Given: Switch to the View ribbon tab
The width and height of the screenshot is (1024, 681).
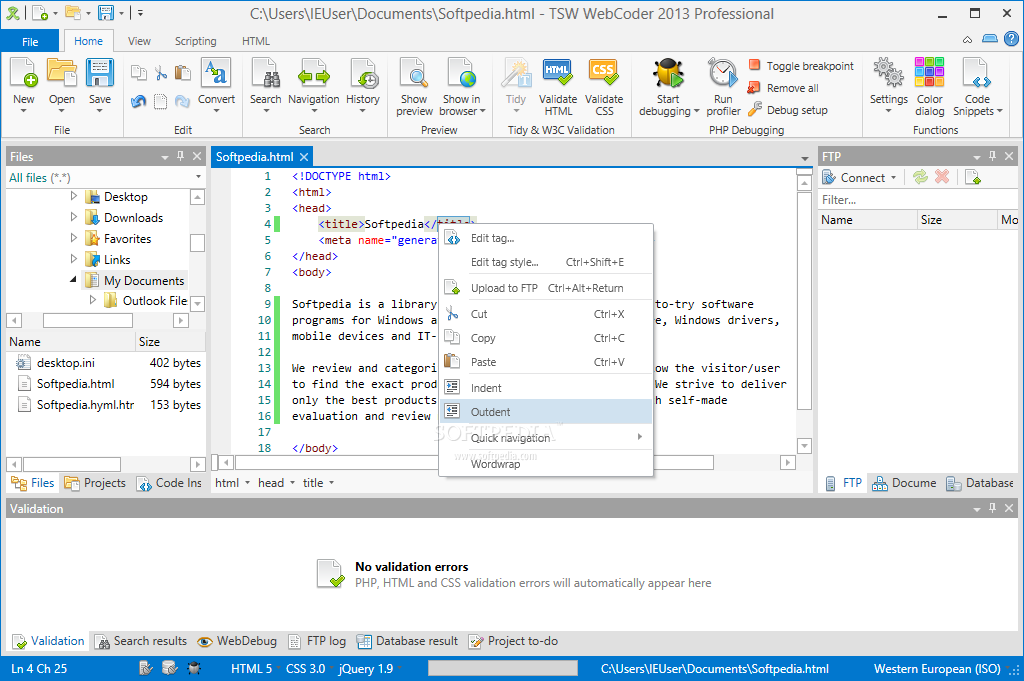Looking at the screenshot, I should [139, 41].
